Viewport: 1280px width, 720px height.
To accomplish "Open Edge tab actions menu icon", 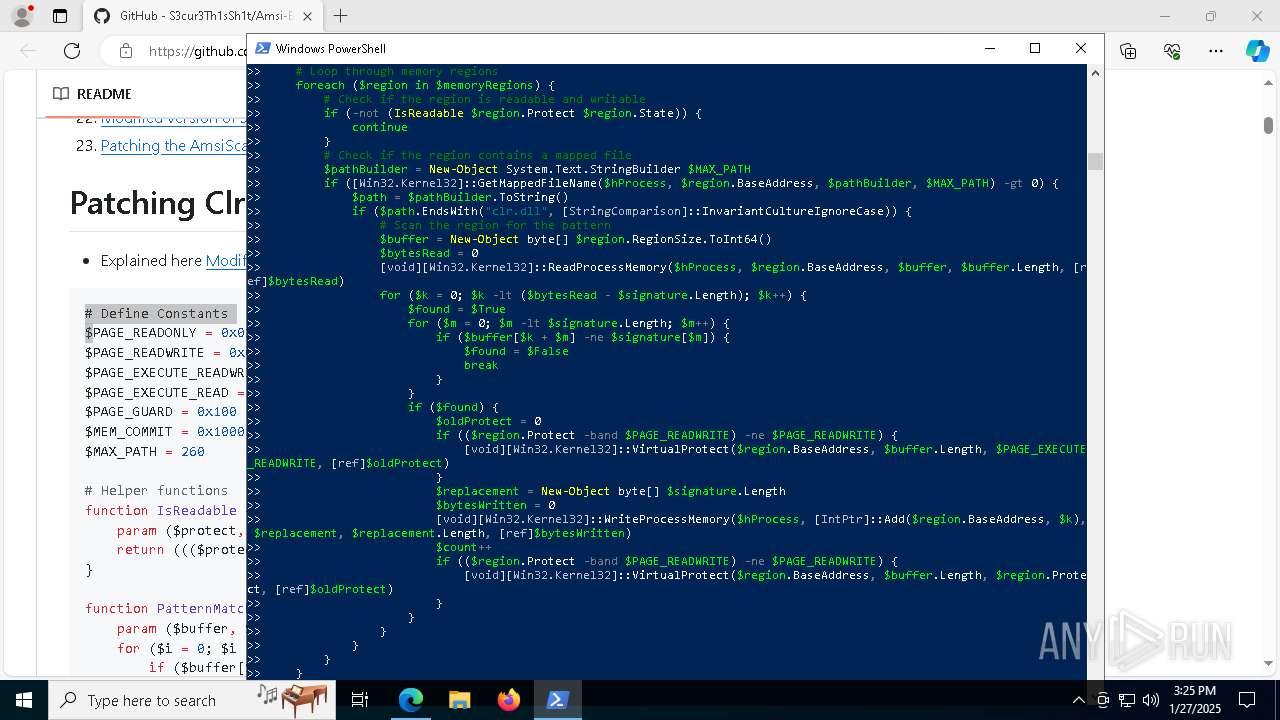I will tap(60, 16).
